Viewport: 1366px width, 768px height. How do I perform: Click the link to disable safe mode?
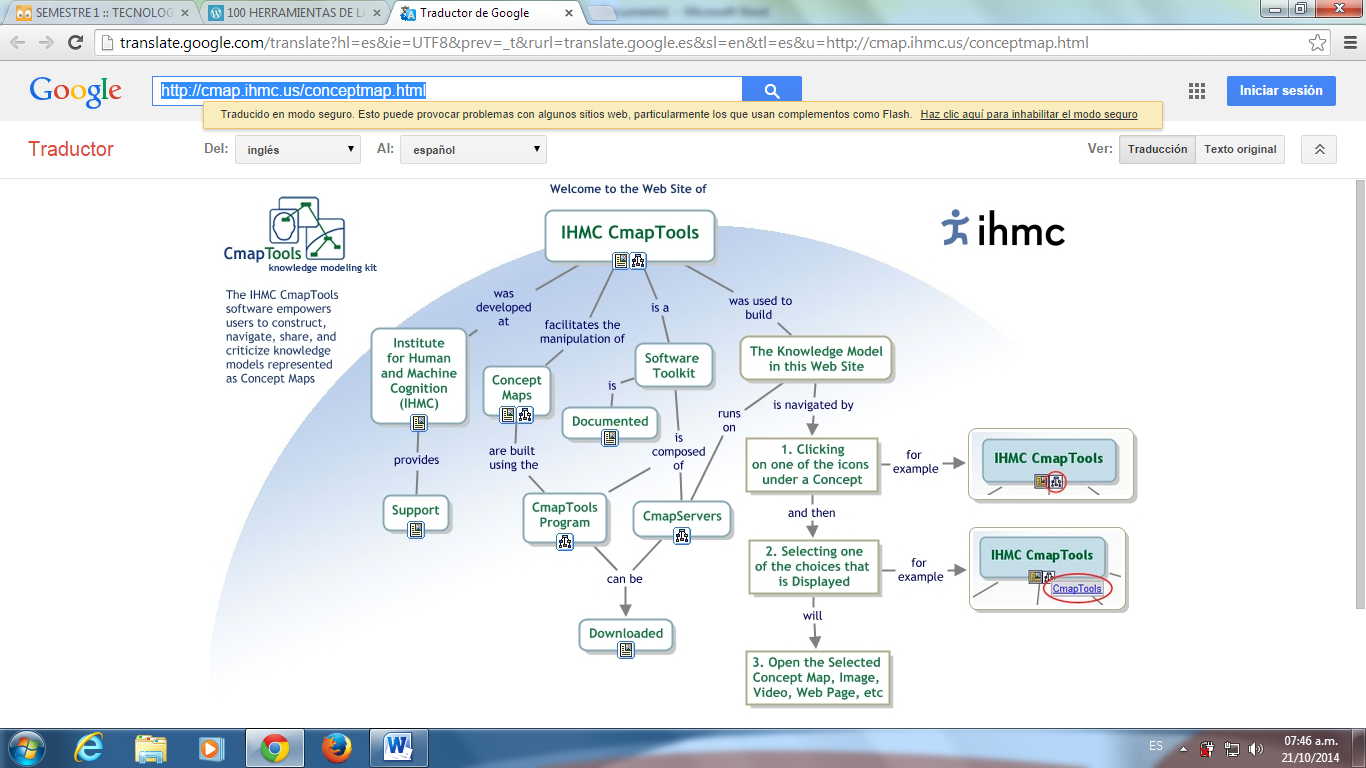click(x=1028, y=114)
